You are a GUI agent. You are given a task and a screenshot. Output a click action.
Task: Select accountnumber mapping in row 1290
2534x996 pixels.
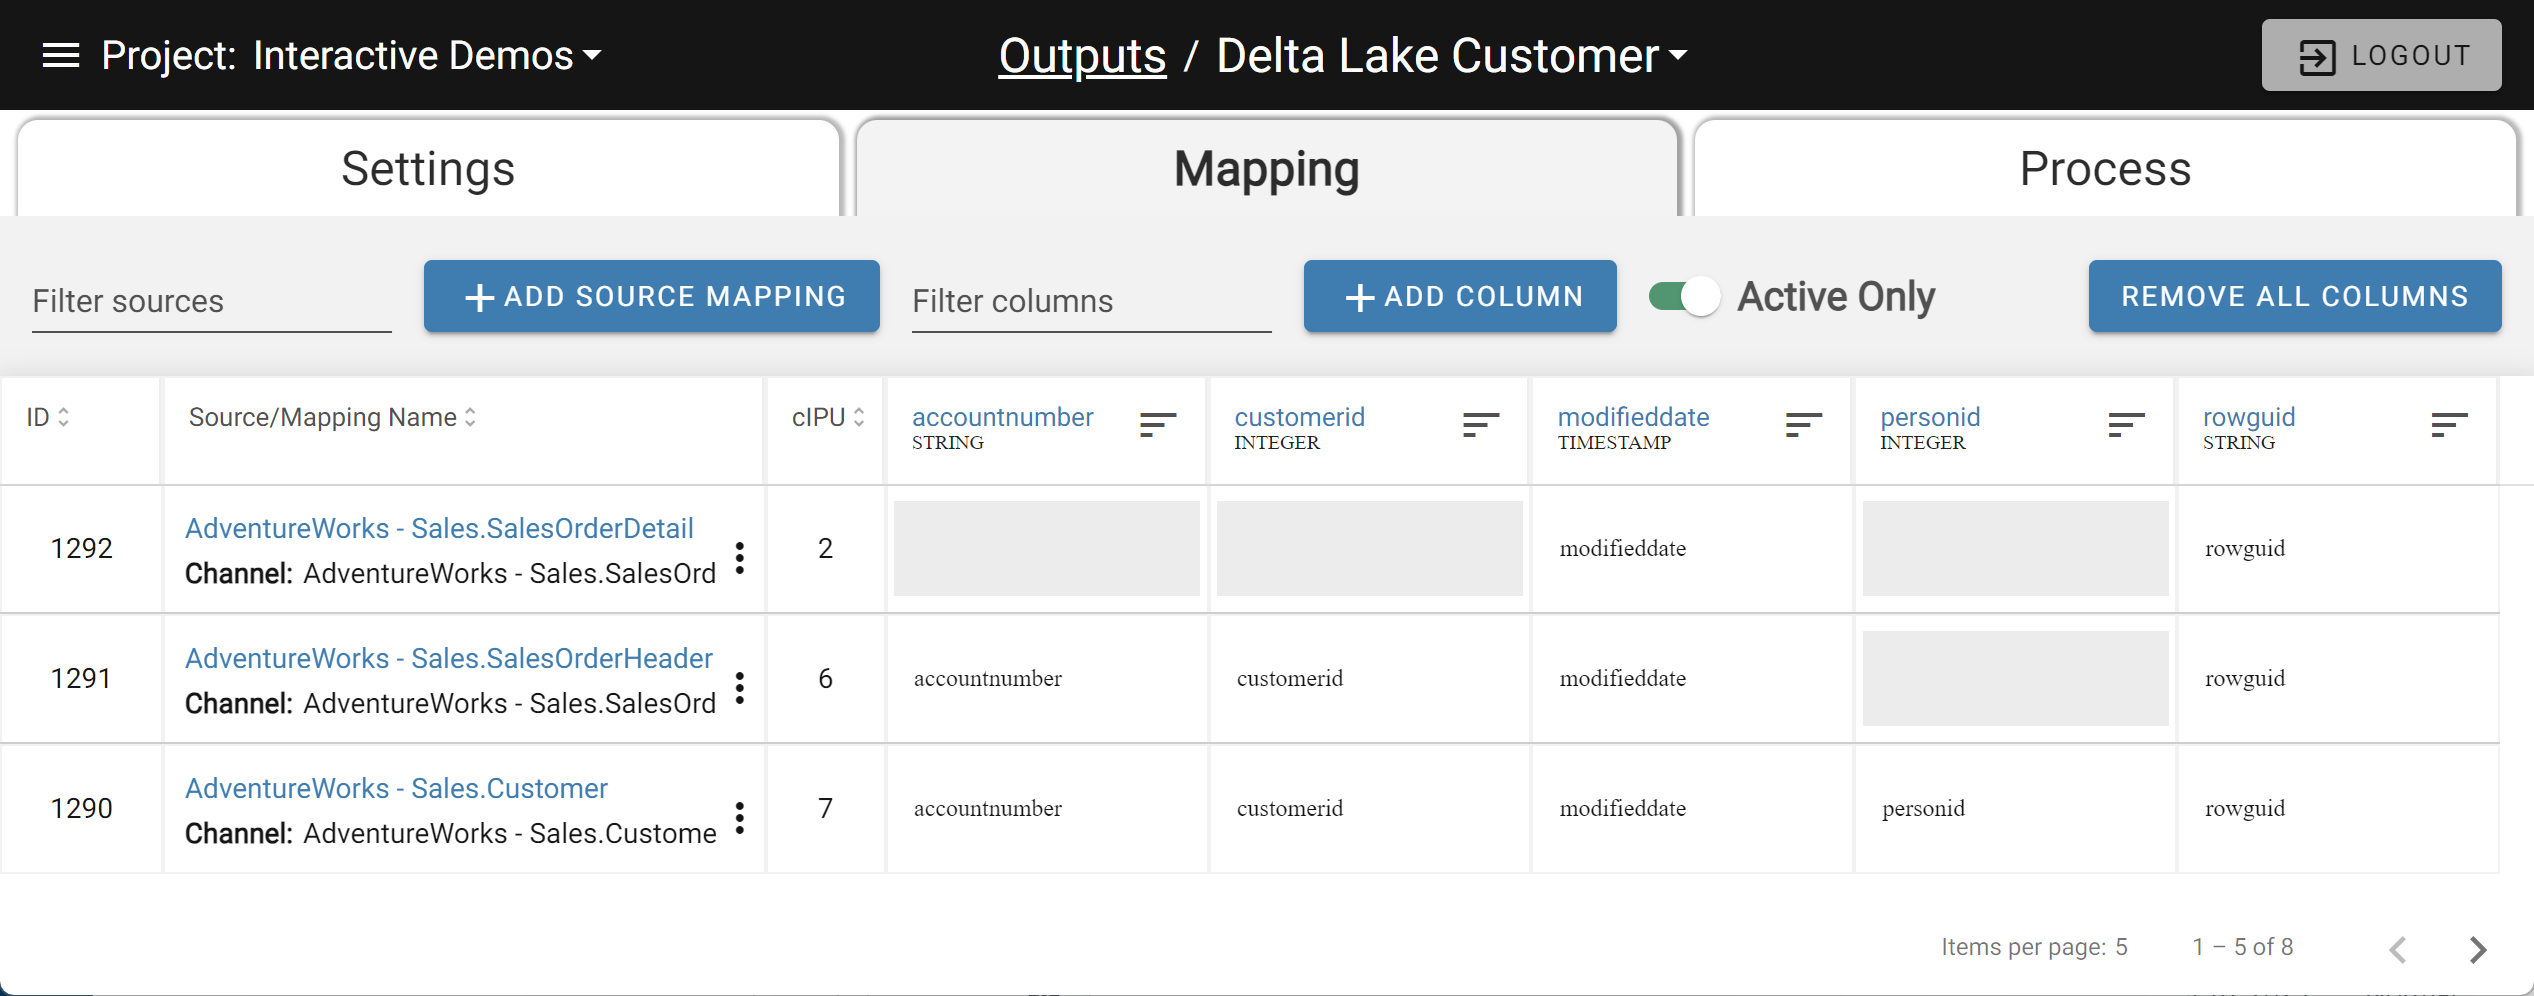click(988, 808)
